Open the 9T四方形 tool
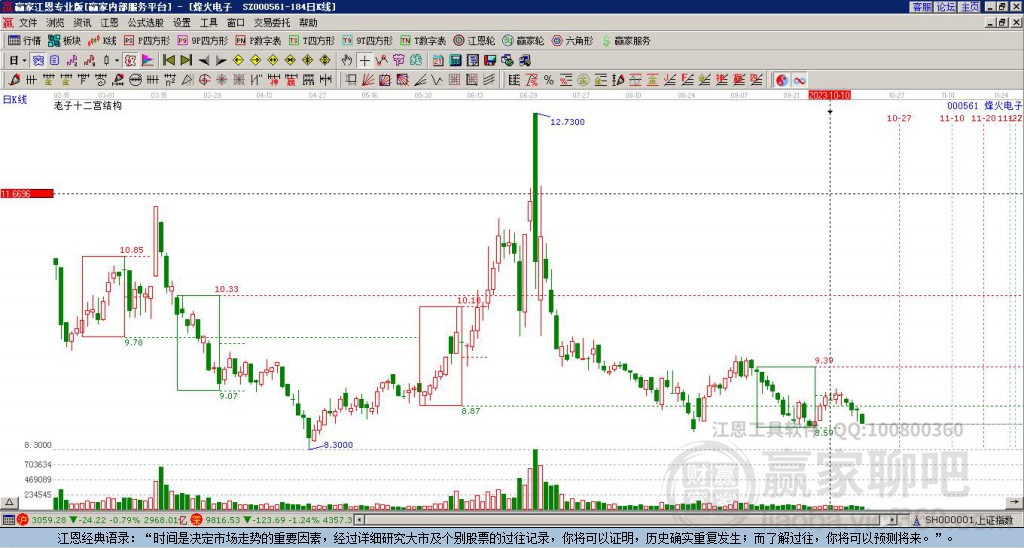 368,40
